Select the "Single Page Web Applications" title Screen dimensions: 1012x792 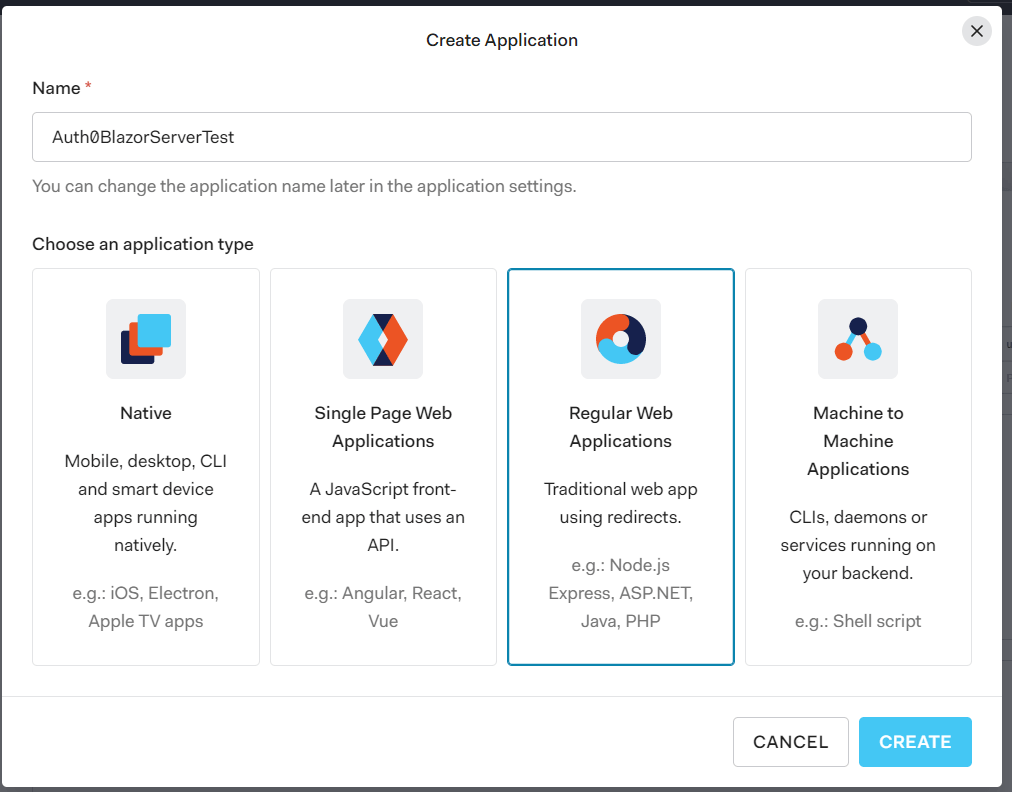pyautogui.click(x=383, y=427)
